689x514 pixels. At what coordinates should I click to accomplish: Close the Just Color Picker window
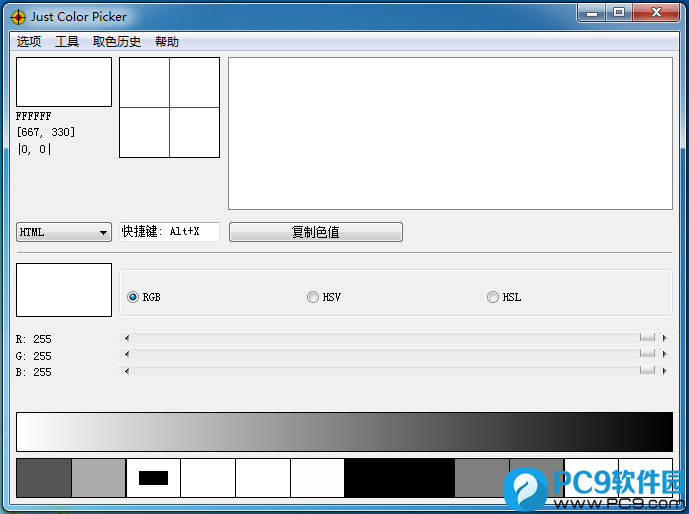[x=656, y=13]
